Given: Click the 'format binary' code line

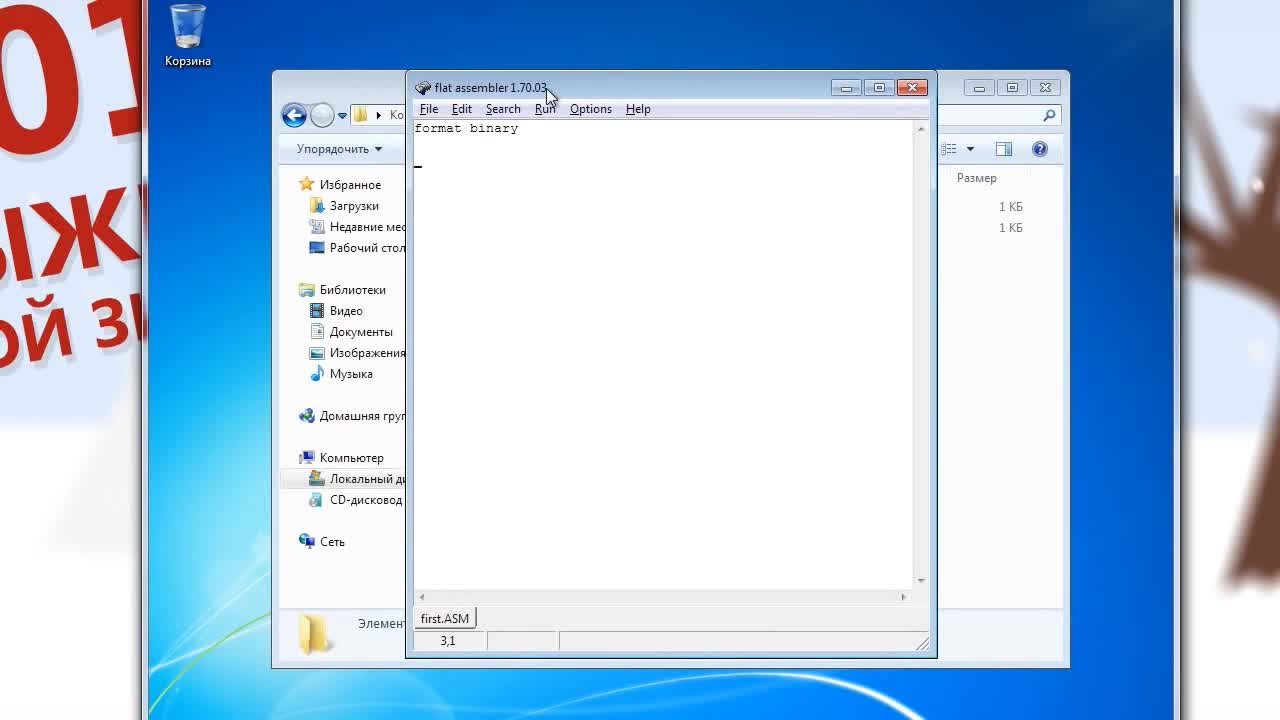Looking at the screenshot, I should [x=466, y=129].
